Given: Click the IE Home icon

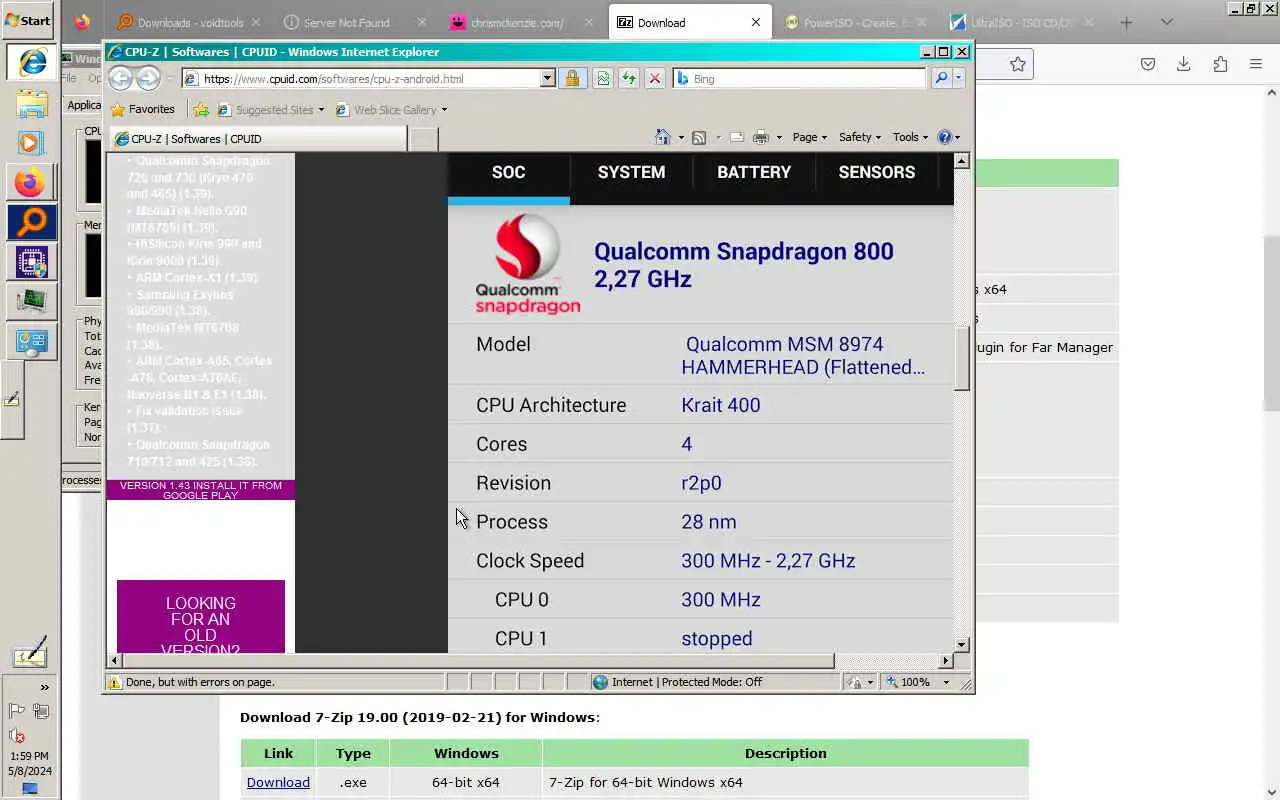Looking at the screenshot, I should click(662, 137).
